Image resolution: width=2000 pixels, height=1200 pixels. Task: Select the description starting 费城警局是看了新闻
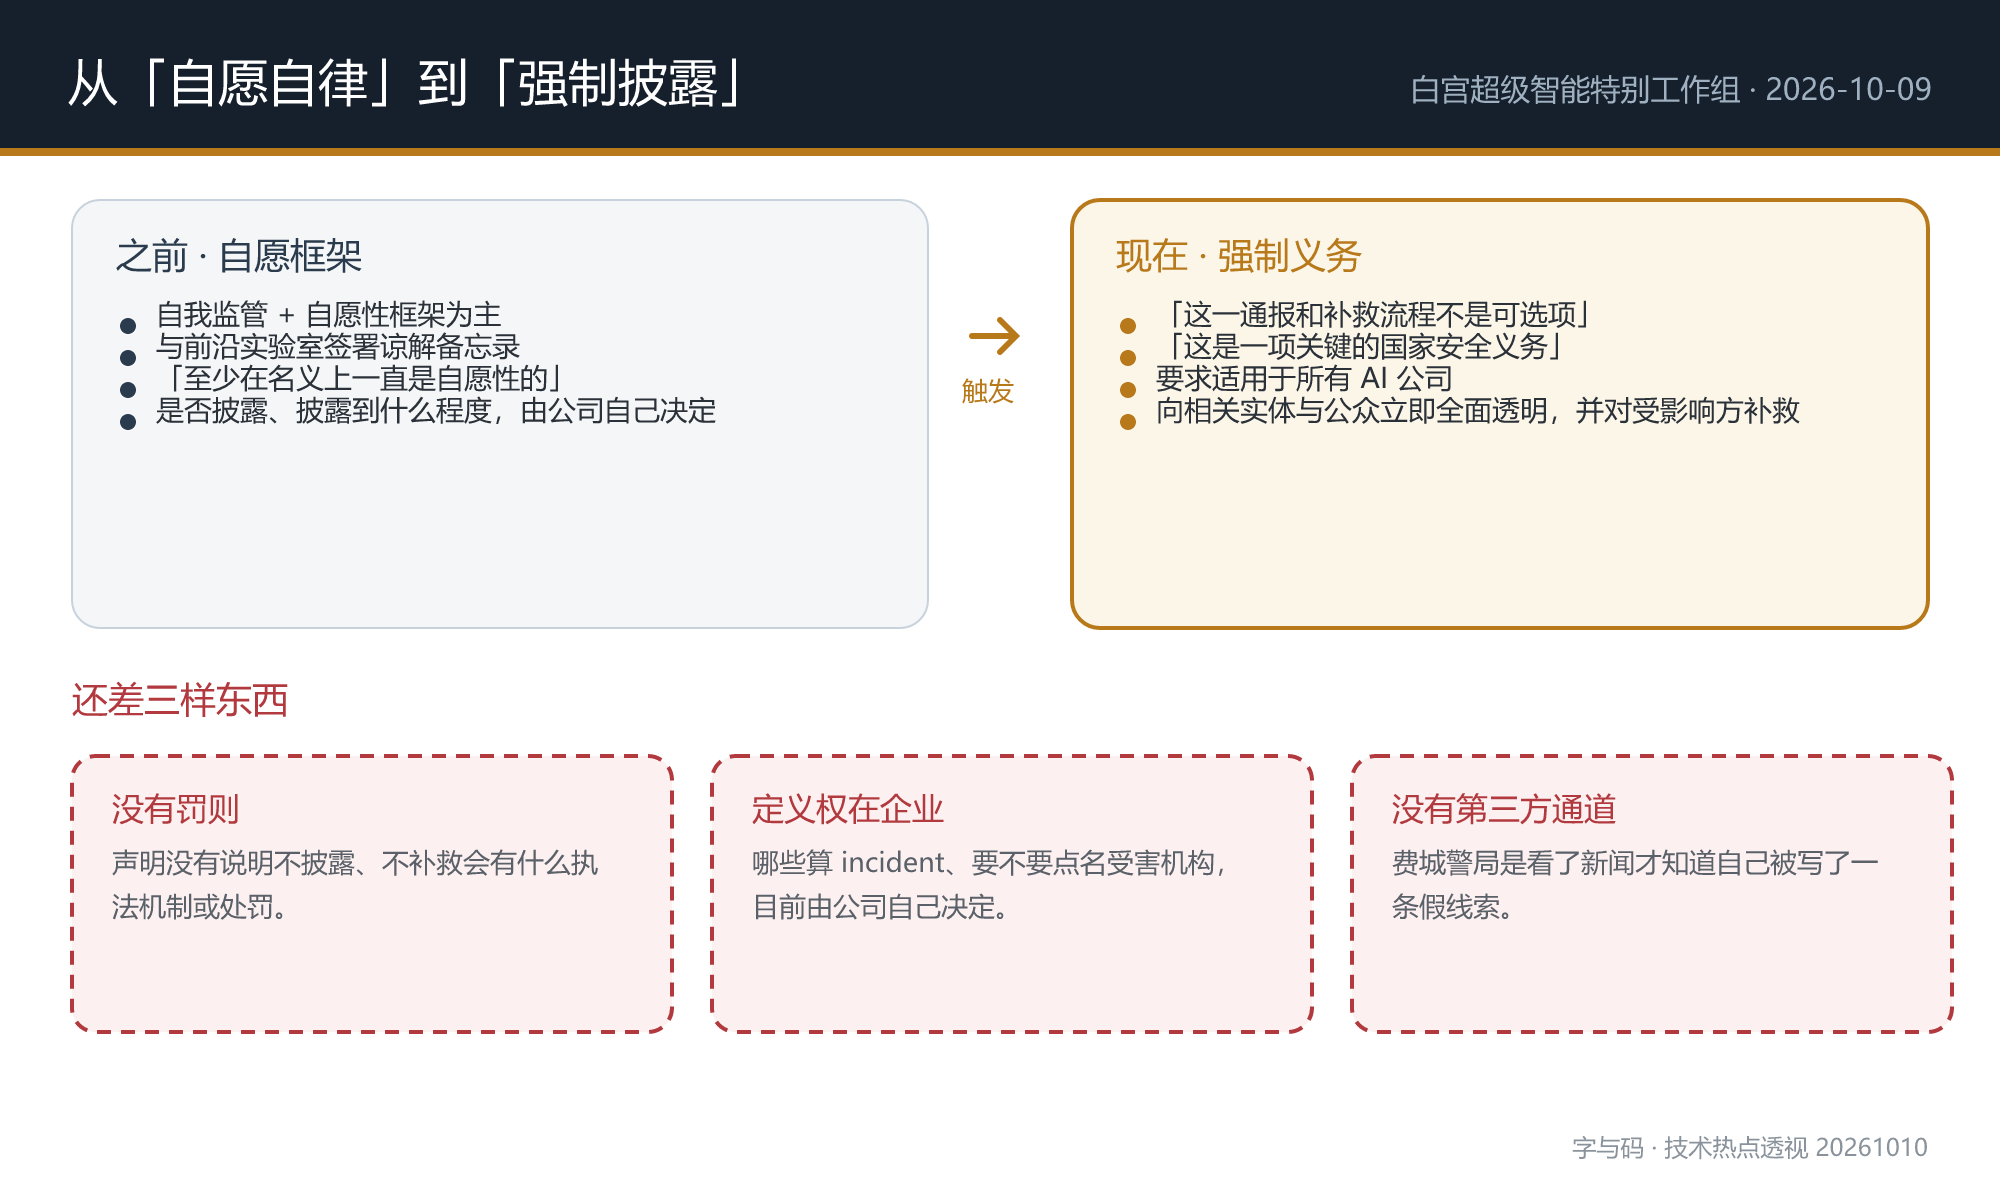(1635, 884)
